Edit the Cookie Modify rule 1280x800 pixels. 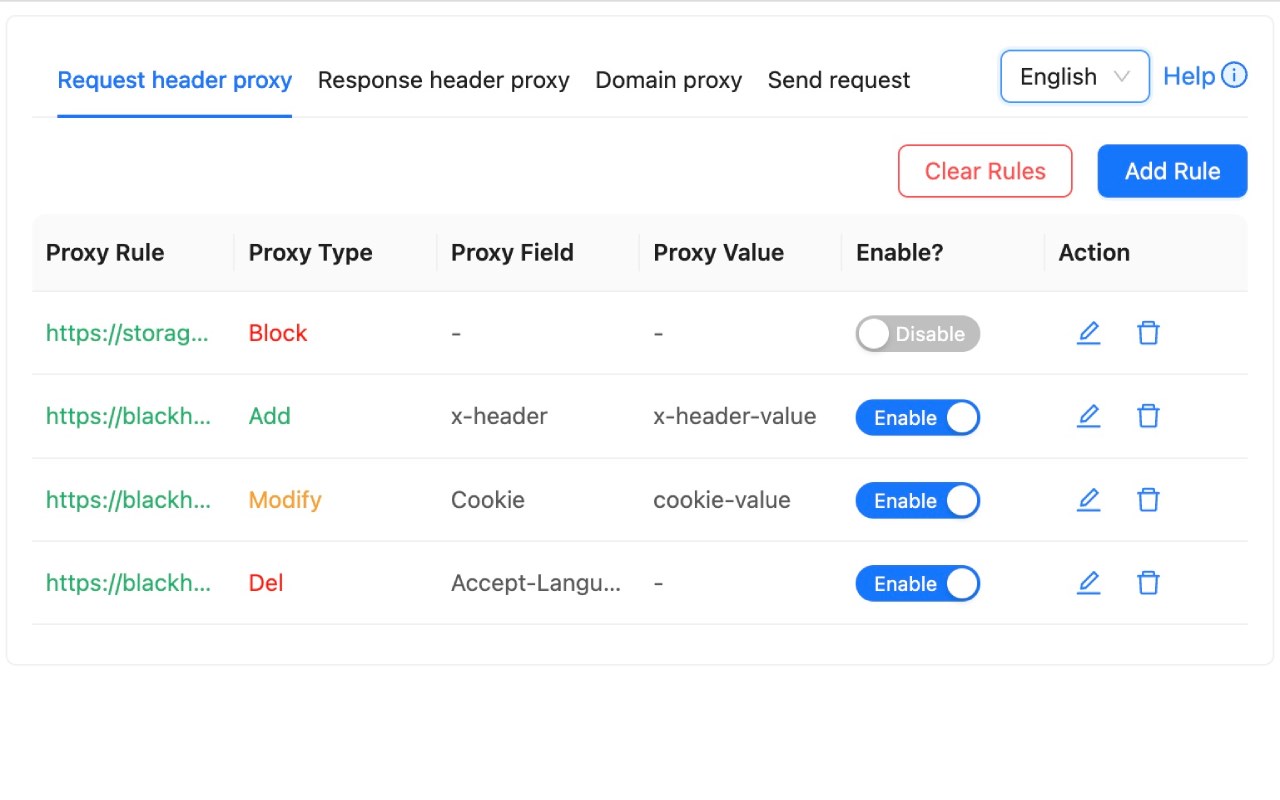[x=1088, y=499]
